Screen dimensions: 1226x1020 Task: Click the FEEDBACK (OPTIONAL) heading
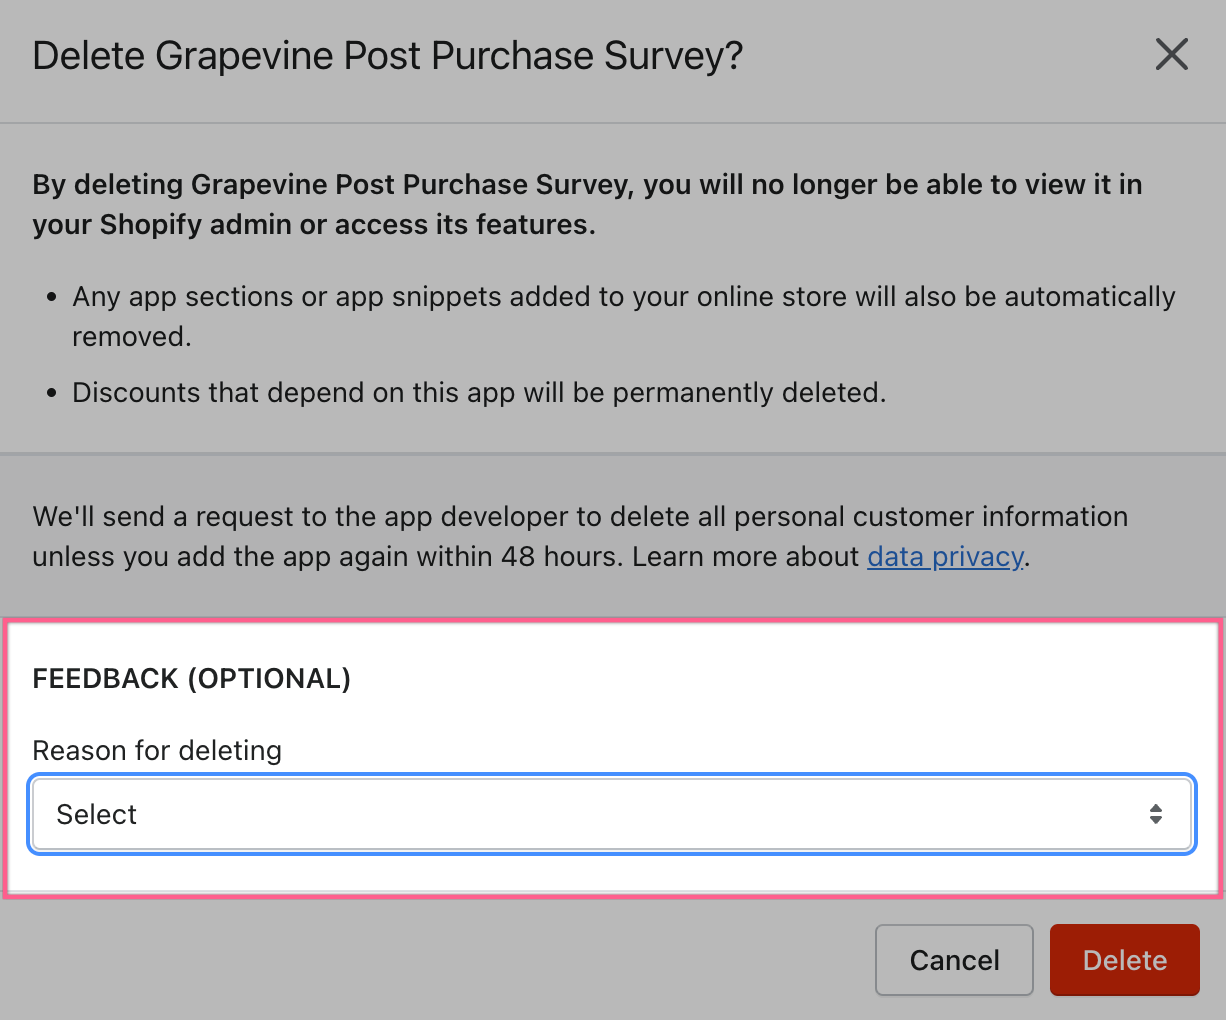pos(192,679)
